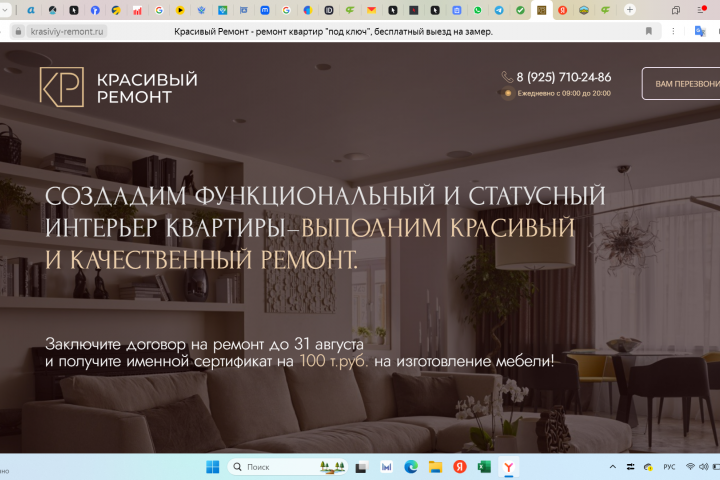Viewport: 720px width, 480px height.
Task: Click the taskbar Поиск search box
Action: (287, 467)
